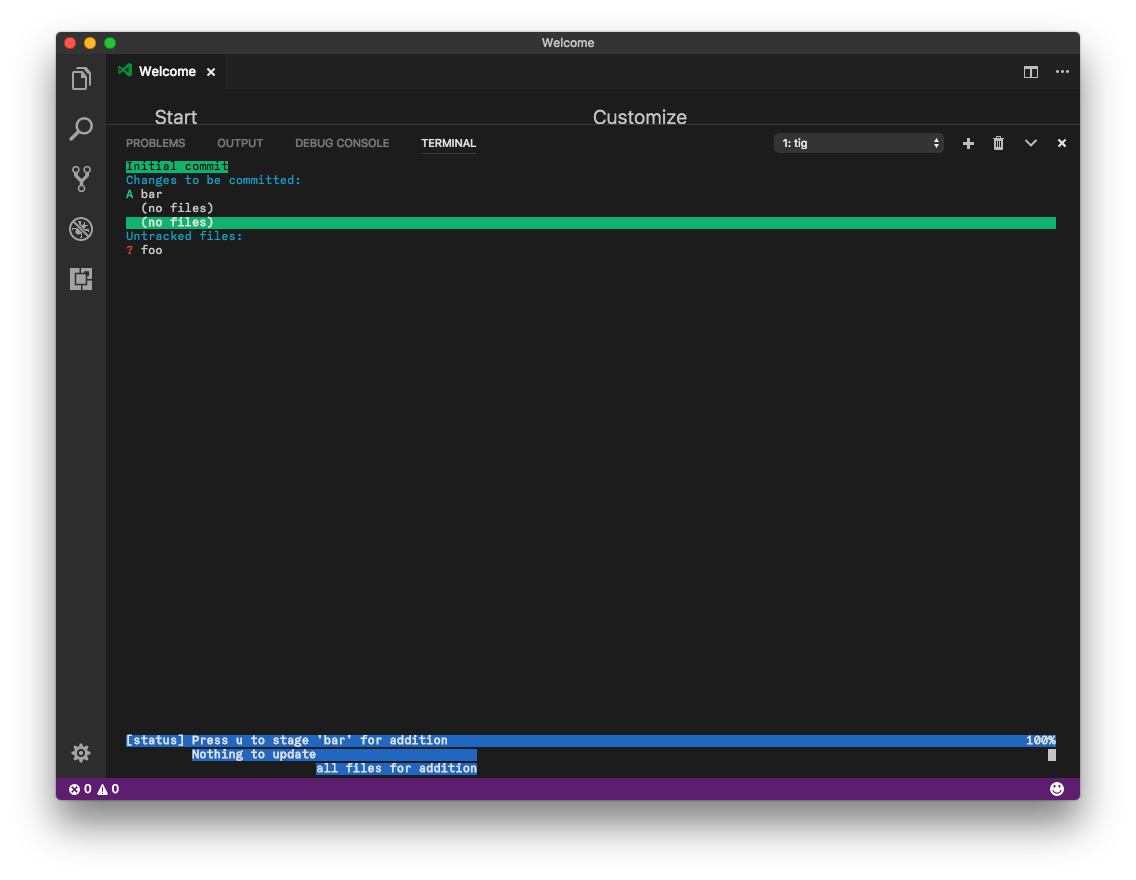This screenshot has width=1136, height=880.
Task: Kill the terminal with trash icon
Action: click(998, 143)
